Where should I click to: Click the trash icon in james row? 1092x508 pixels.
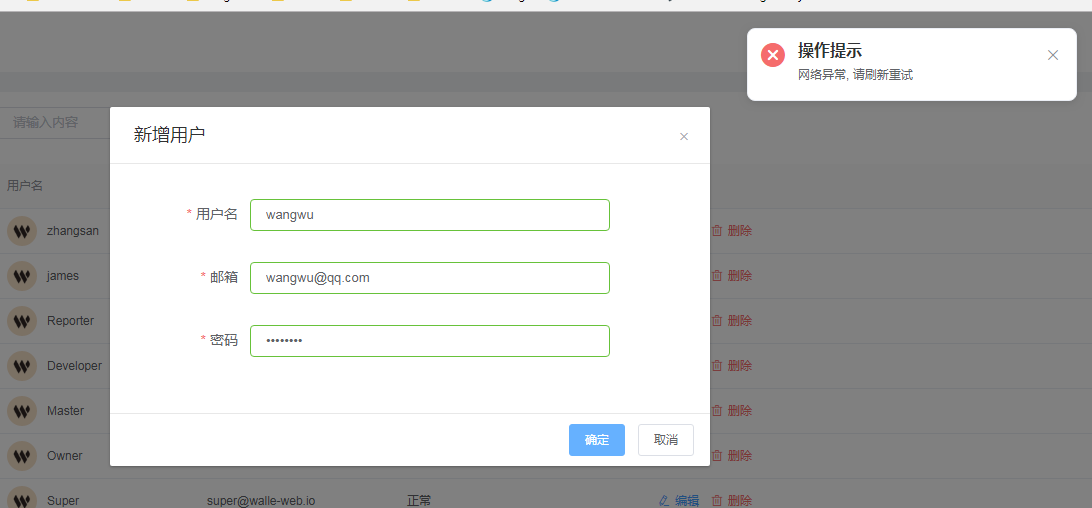pyautogui.click(x=717, y=275)
